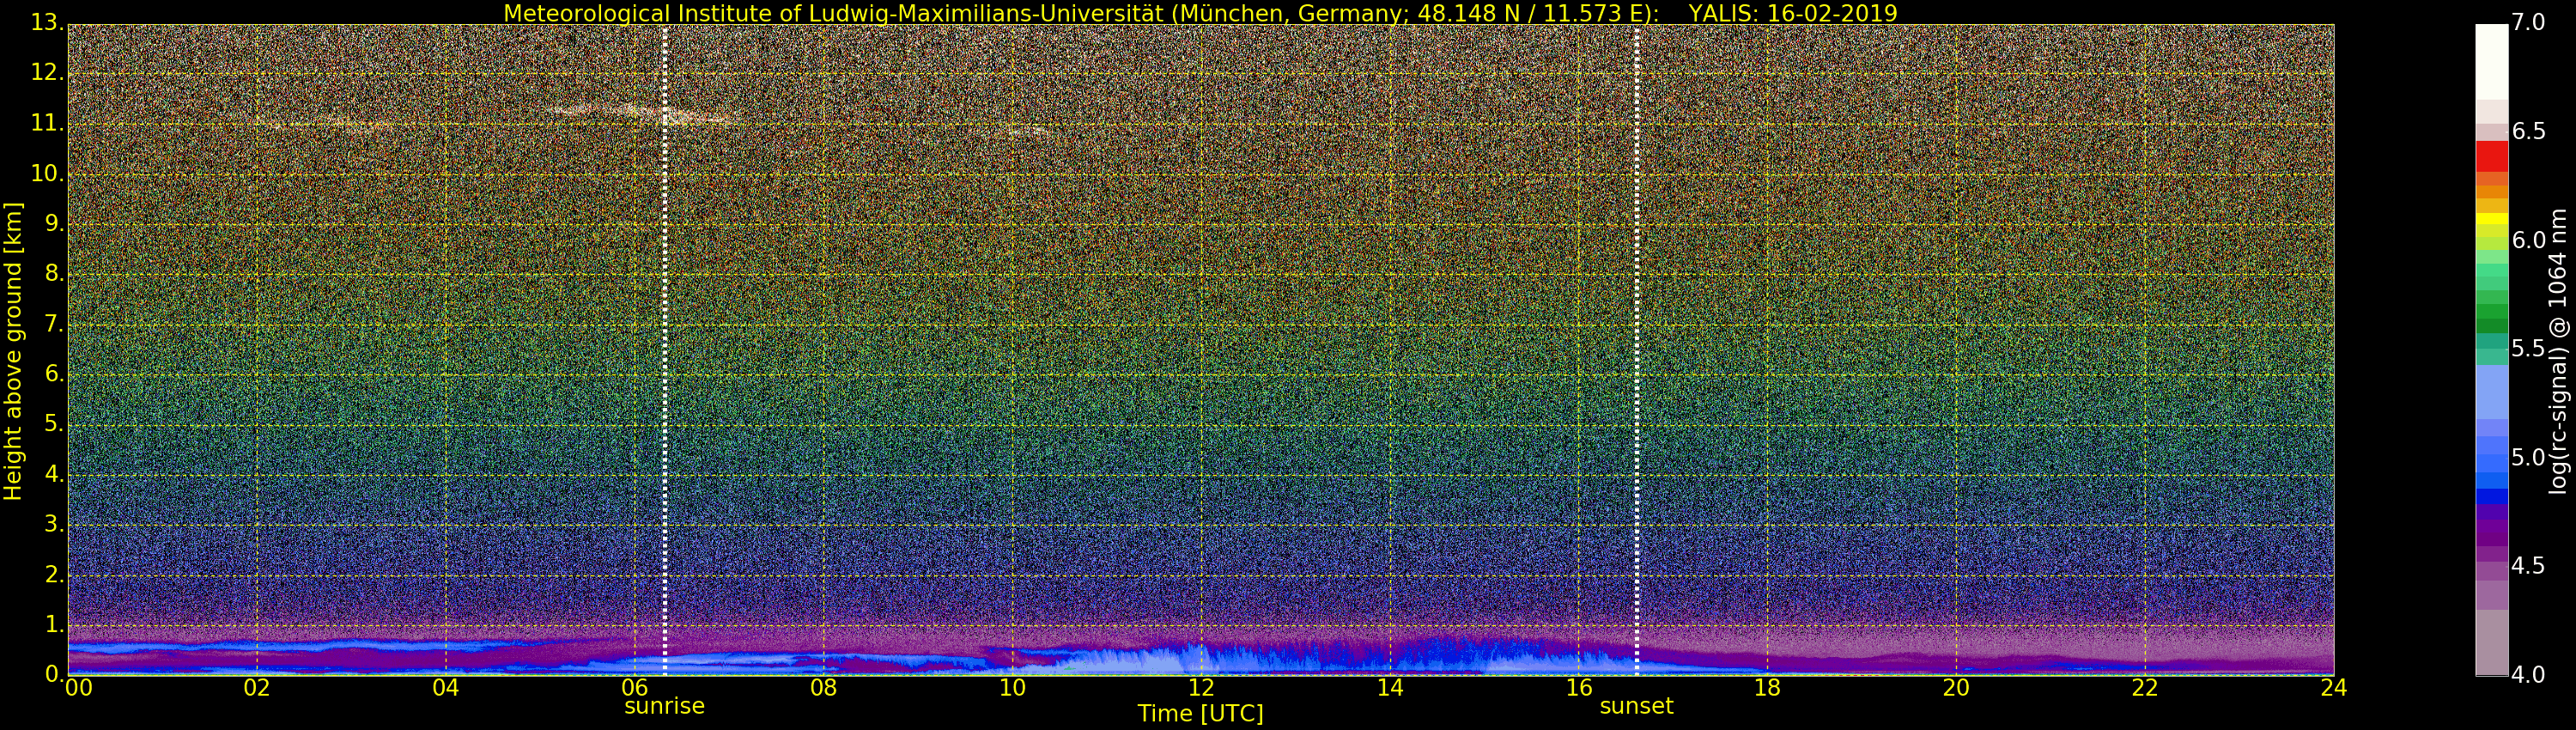Viewport: 2576px width, 730px height.
Task: Click the colorbar tick label 7.0
Action: (x=2528, y=22)
